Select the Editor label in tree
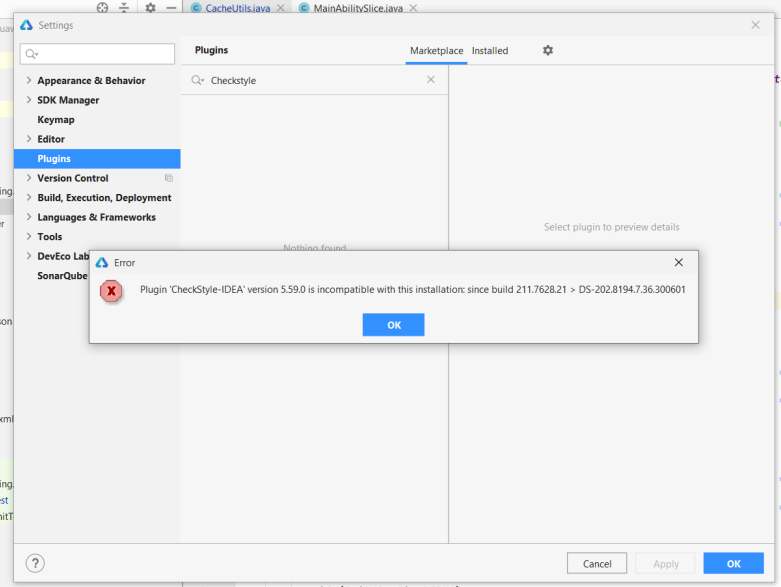Image resolution: width=781 pixels, height=587 pixels. 51,139
